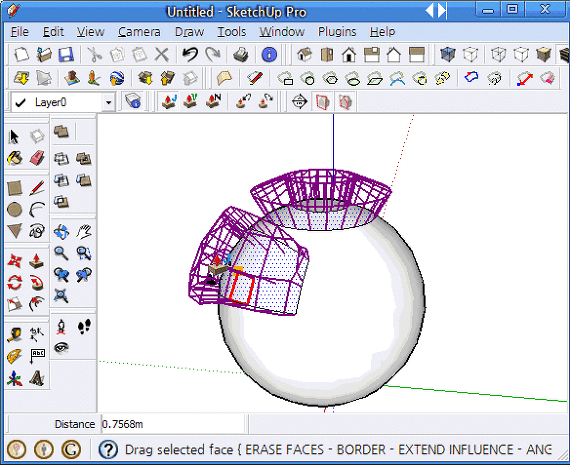Select the Orbit tool
Image resolution: width=570 pixels, height=468 pixels.
coord(61,232)
